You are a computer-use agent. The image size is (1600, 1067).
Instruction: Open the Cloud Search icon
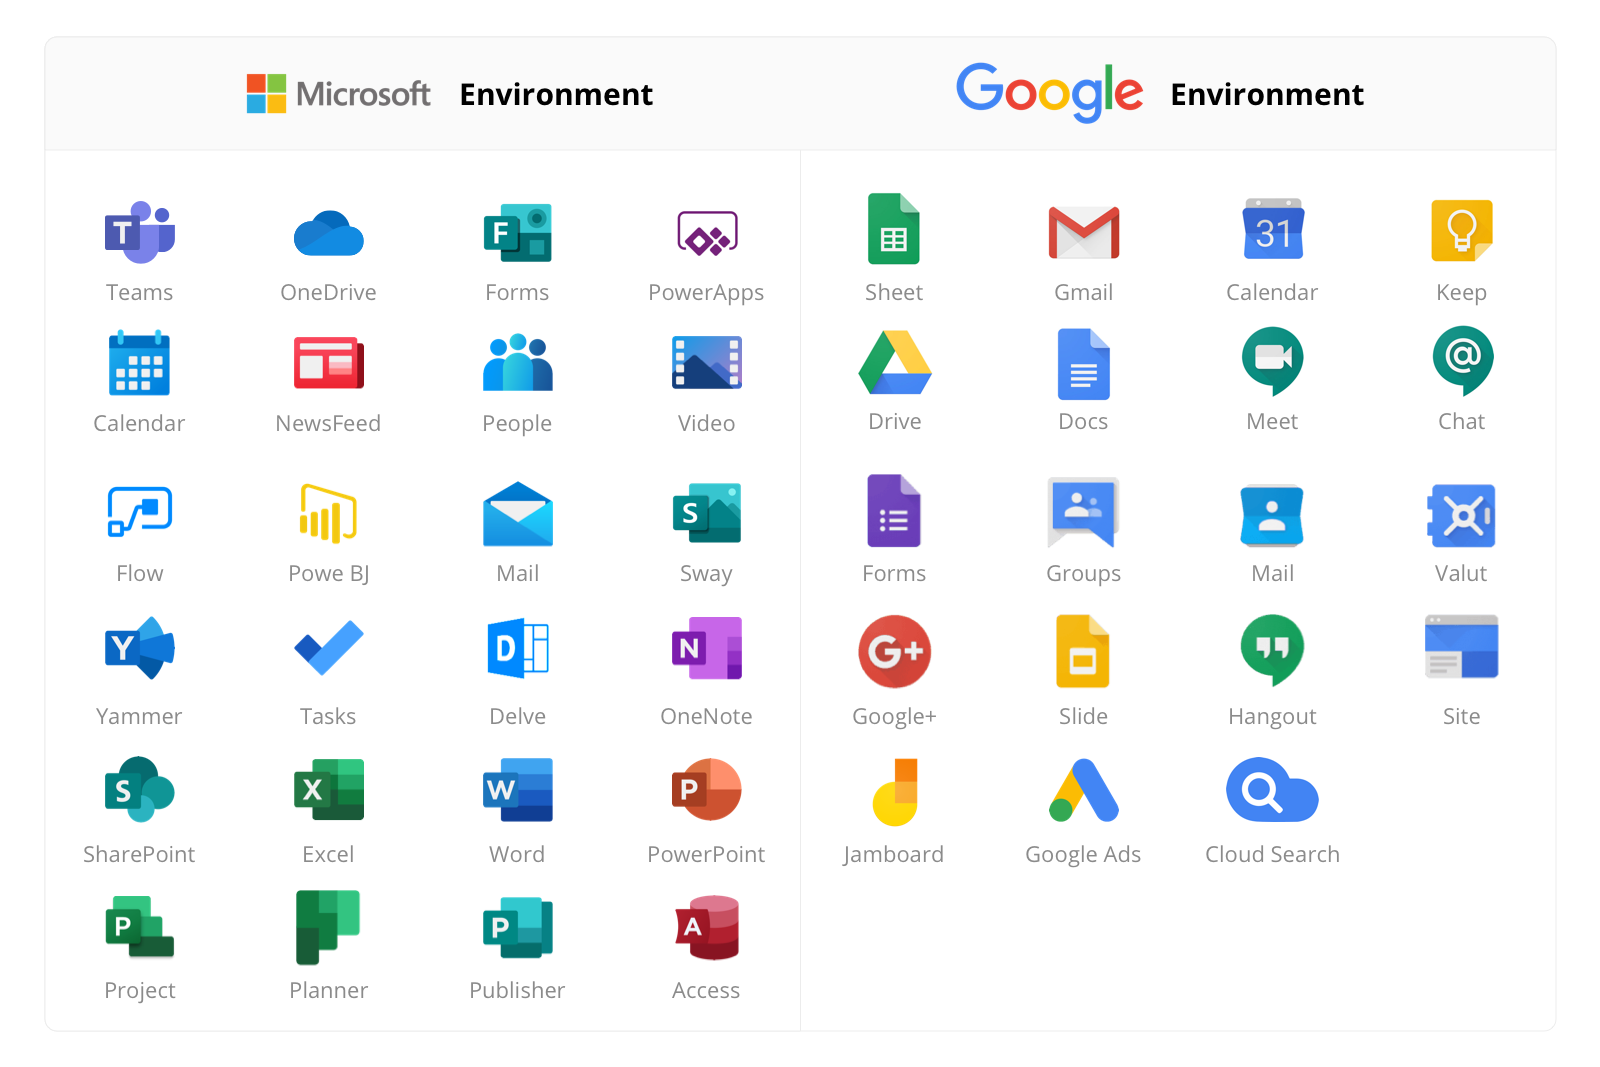coord(1273,790)
